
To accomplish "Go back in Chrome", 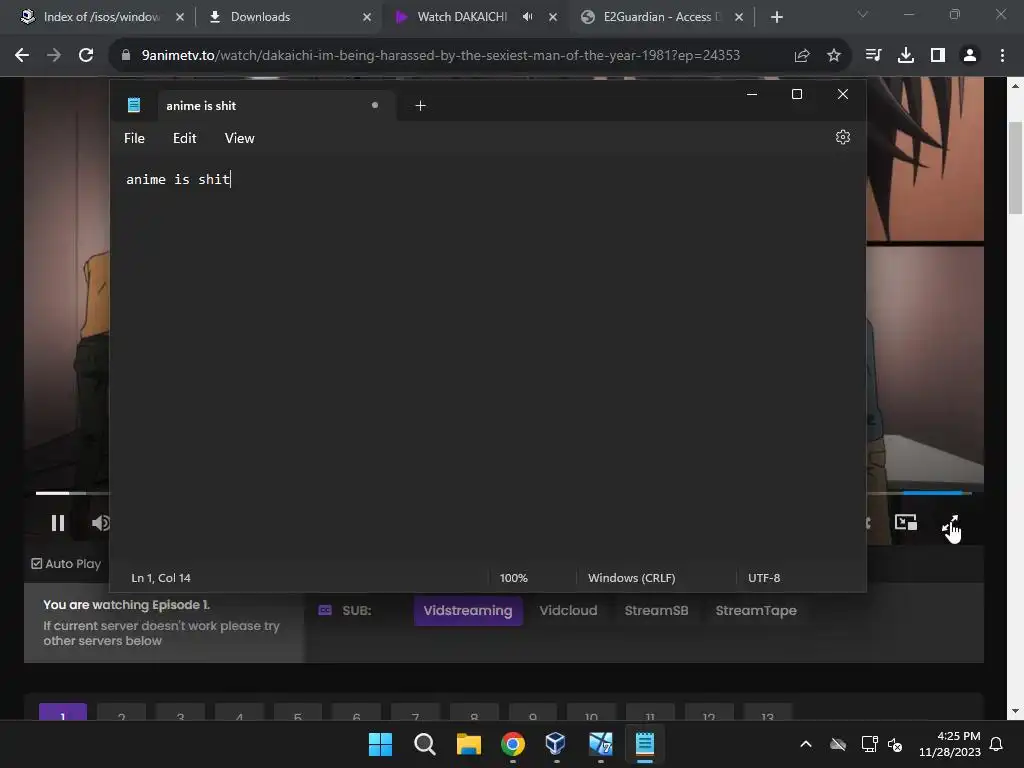I will pyautogui.click(x=22, y=56).
